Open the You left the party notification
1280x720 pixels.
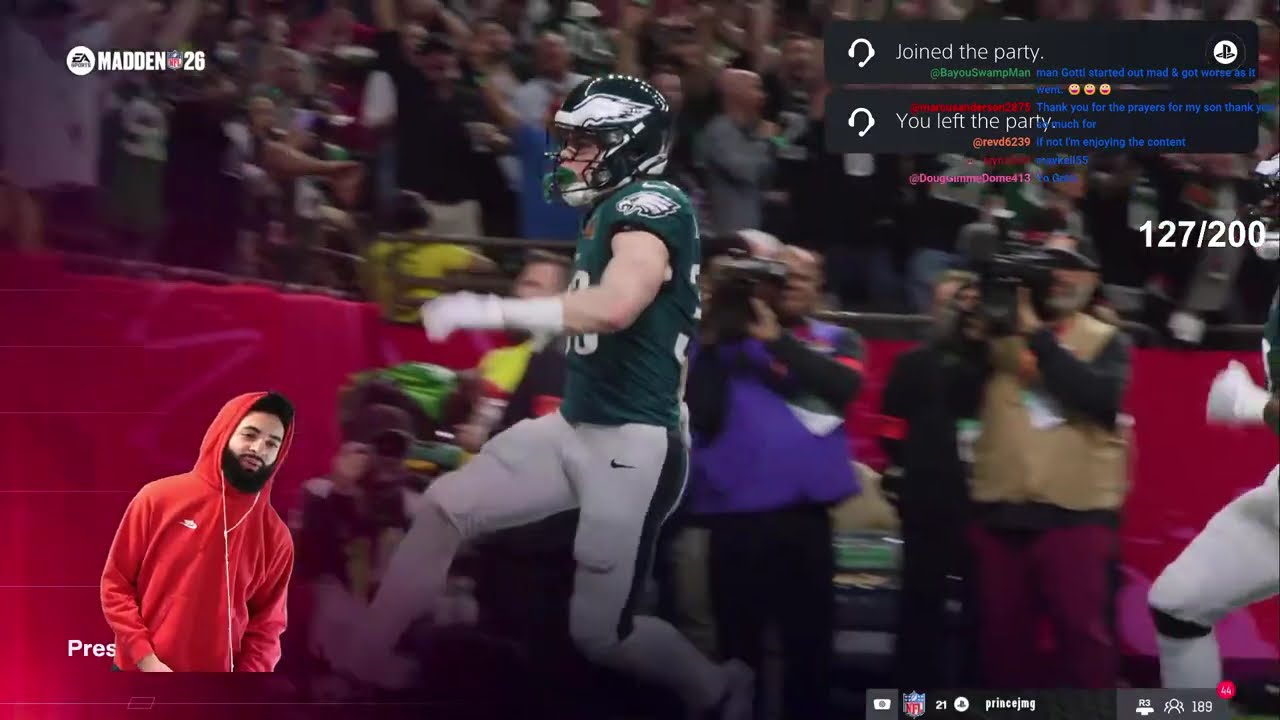(x=1041, y=122)
